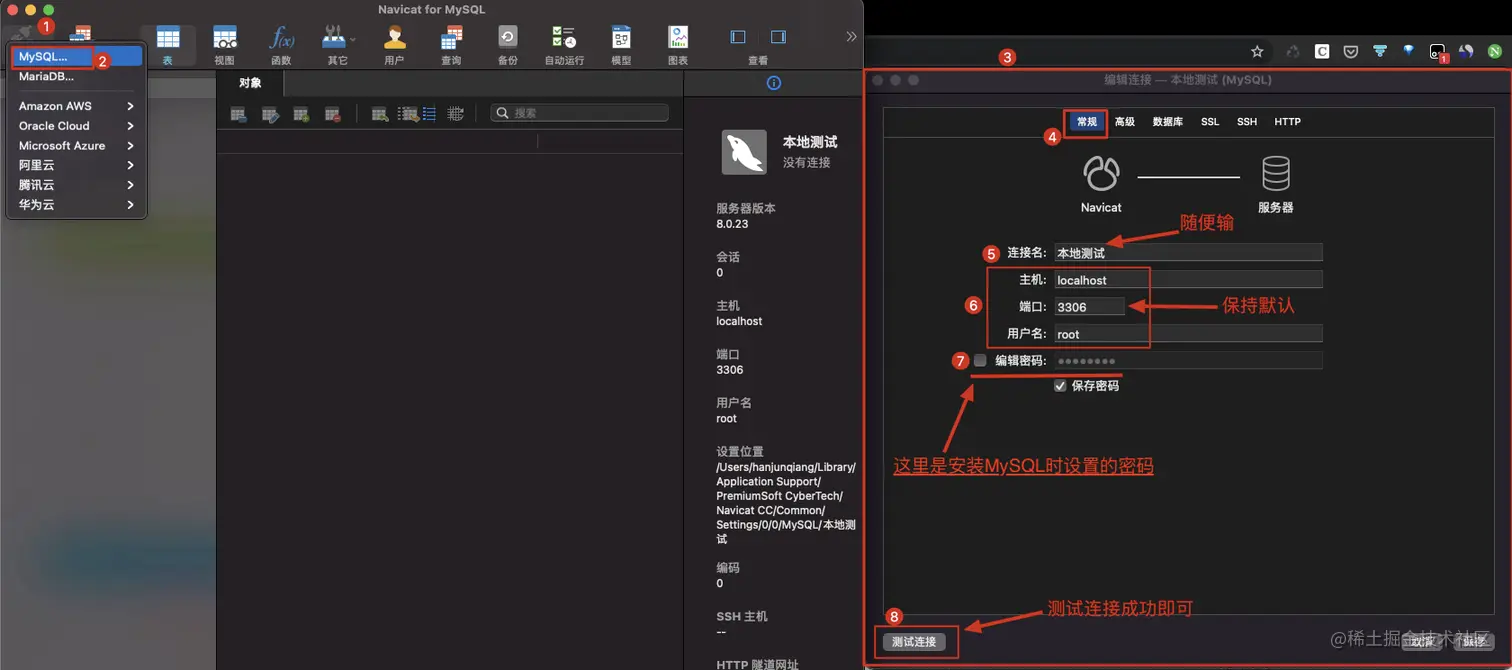This screenshot has width=1512, height=670.
Task: Click the 服务器版本 value 8.0.23
Action: click(732, 224)
